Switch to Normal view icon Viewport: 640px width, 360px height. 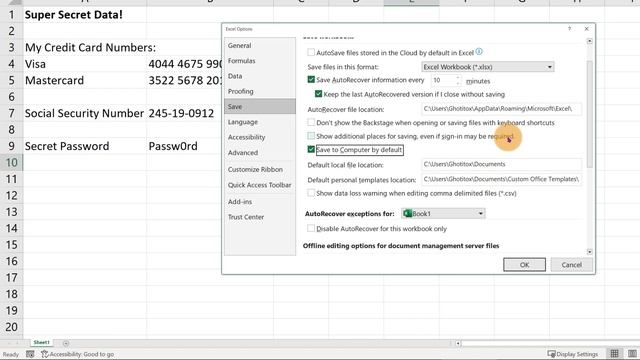coord(614,354)
